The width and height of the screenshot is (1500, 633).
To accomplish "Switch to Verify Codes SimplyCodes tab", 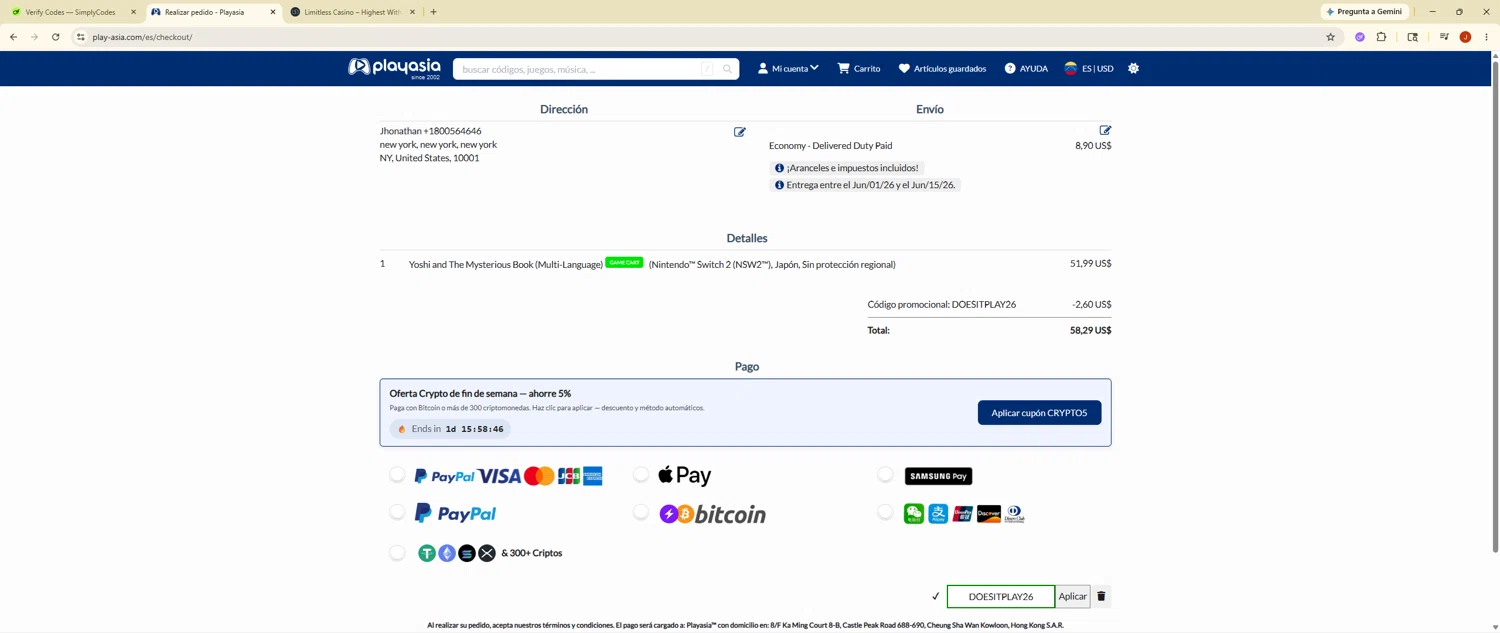I will (x=71, y=12).
